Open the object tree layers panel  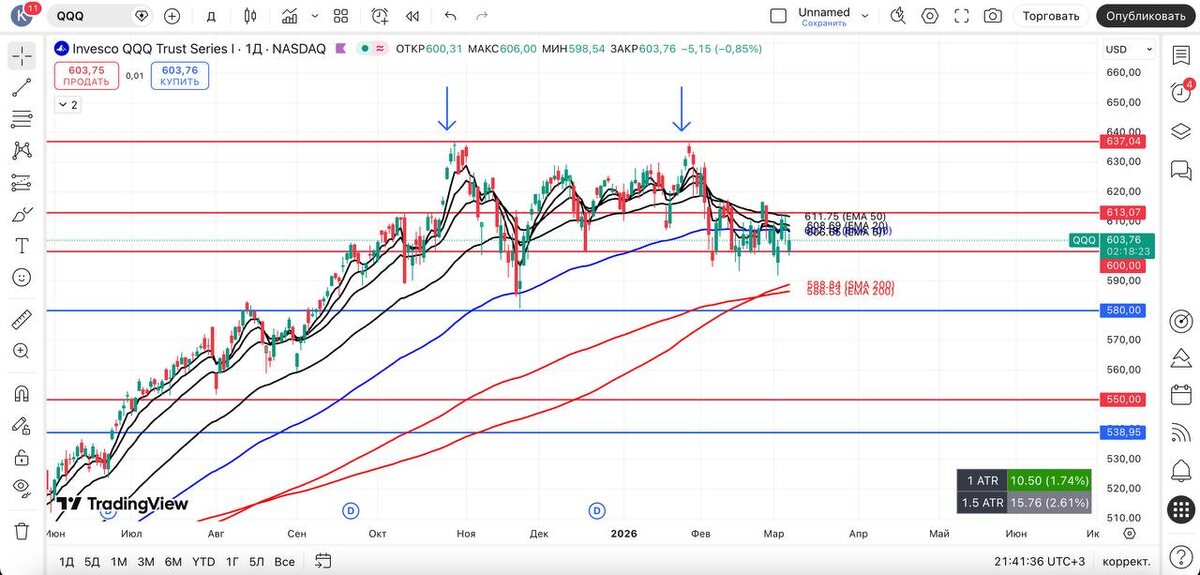coord(1180,129)
